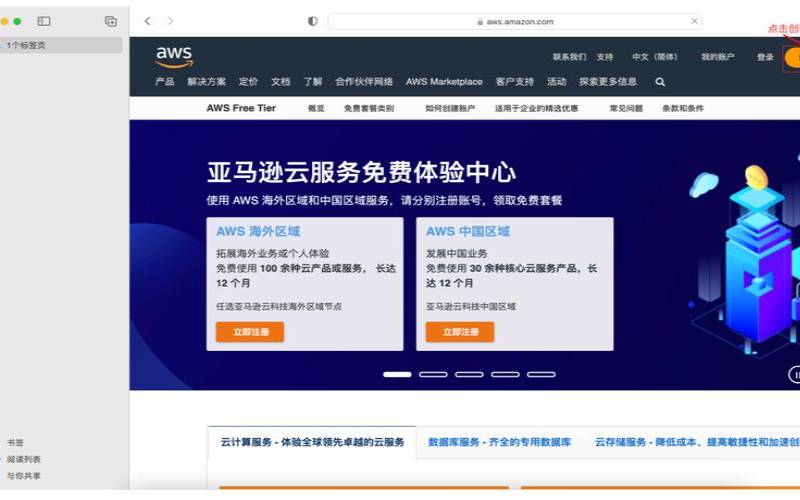This screenshot has height=500, width=800.
Task: Open the 活动 menu
Action: click(557, 82)
